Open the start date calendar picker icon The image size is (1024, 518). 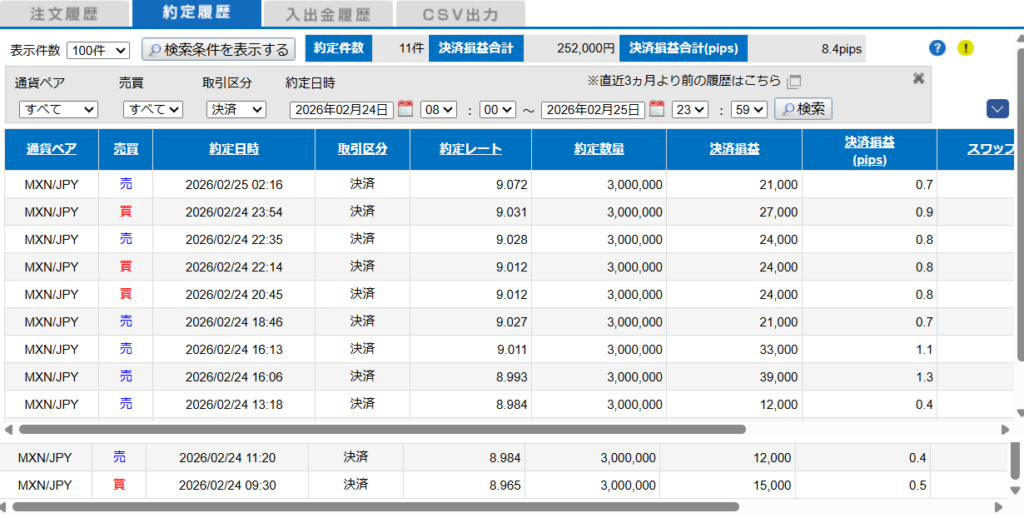pyautogui.click(x=405, y=109)
